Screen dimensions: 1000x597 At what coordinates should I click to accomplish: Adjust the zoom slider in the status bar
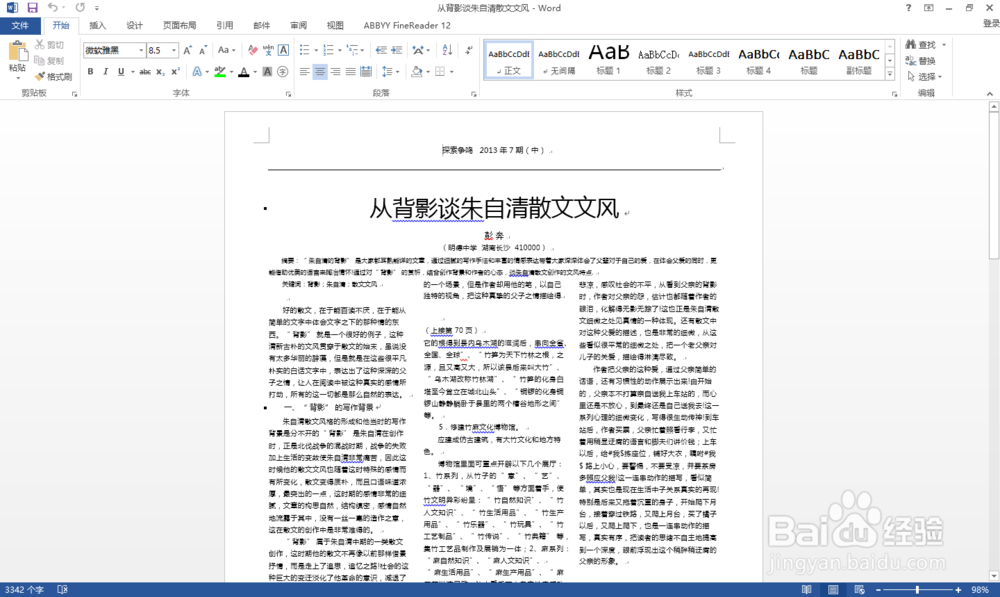coord(917,590)
